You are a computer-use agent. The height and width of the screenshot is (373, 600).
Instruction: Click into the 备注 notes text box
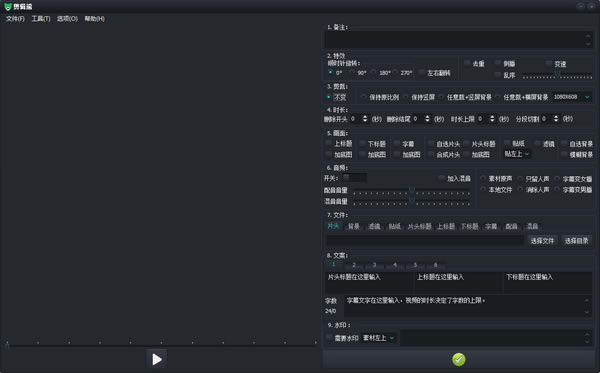click(458, 39)
